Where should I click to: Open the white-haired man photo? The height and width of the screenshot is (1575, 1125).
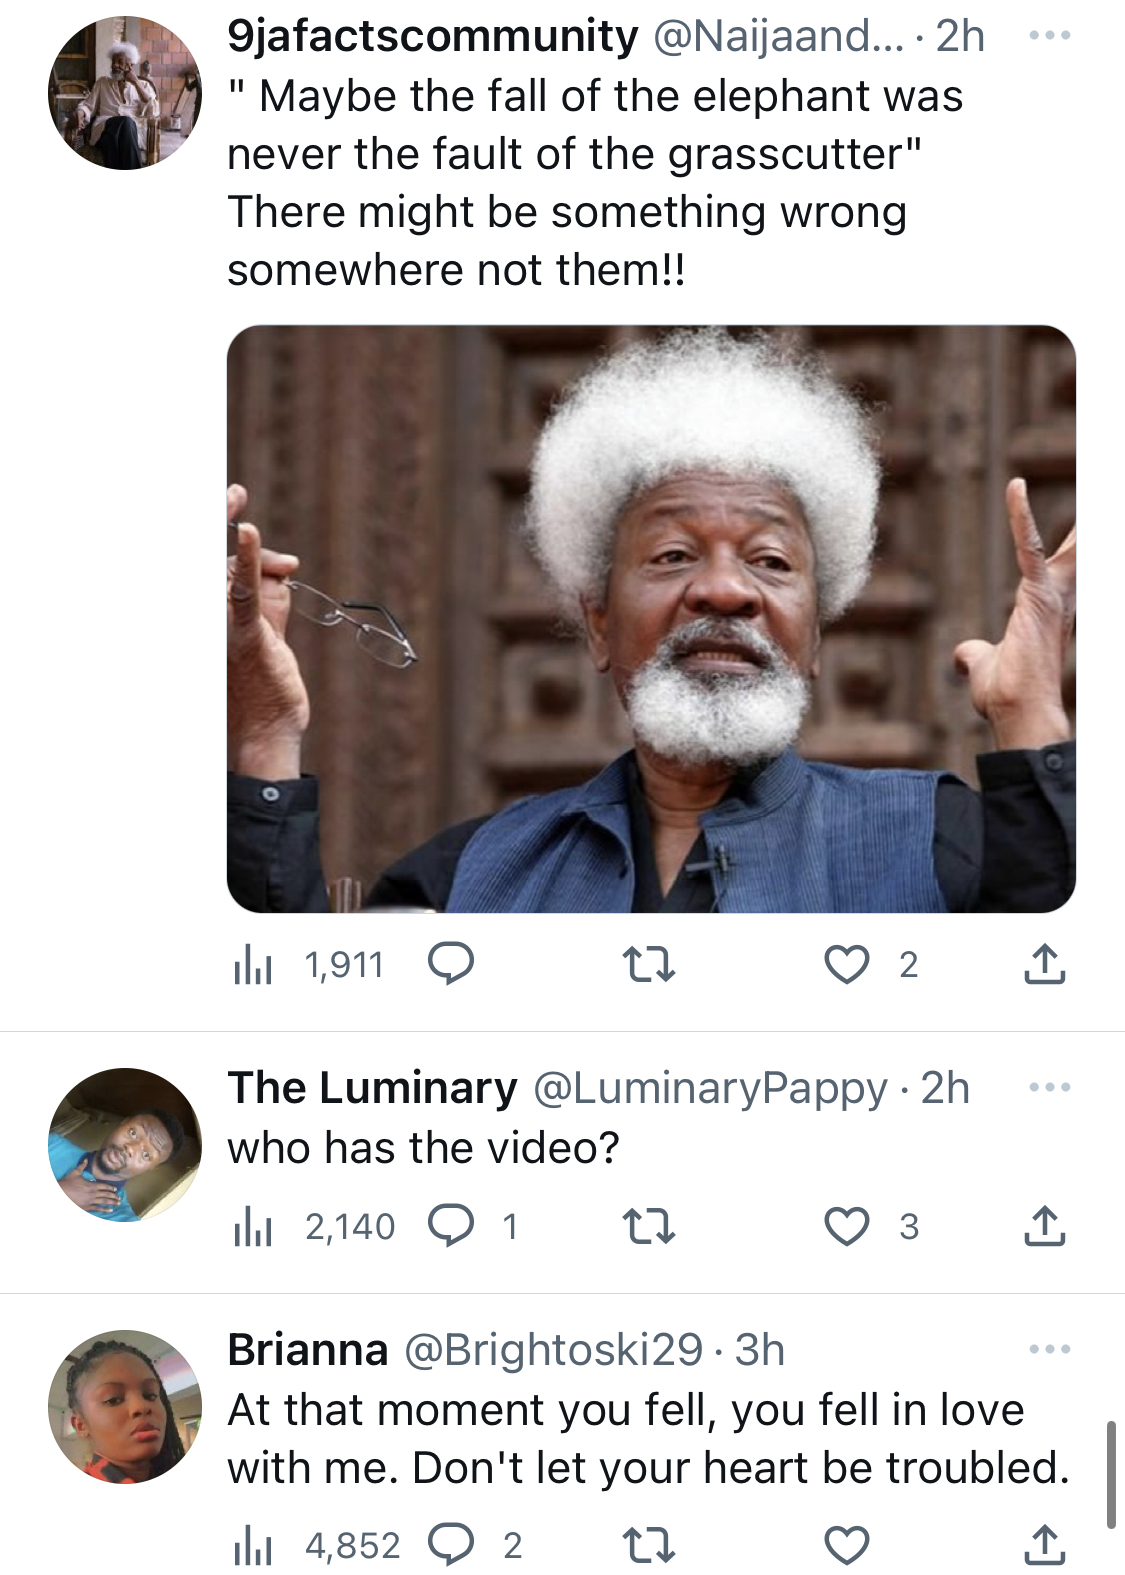pyautogui.click(x=651, y=618)
